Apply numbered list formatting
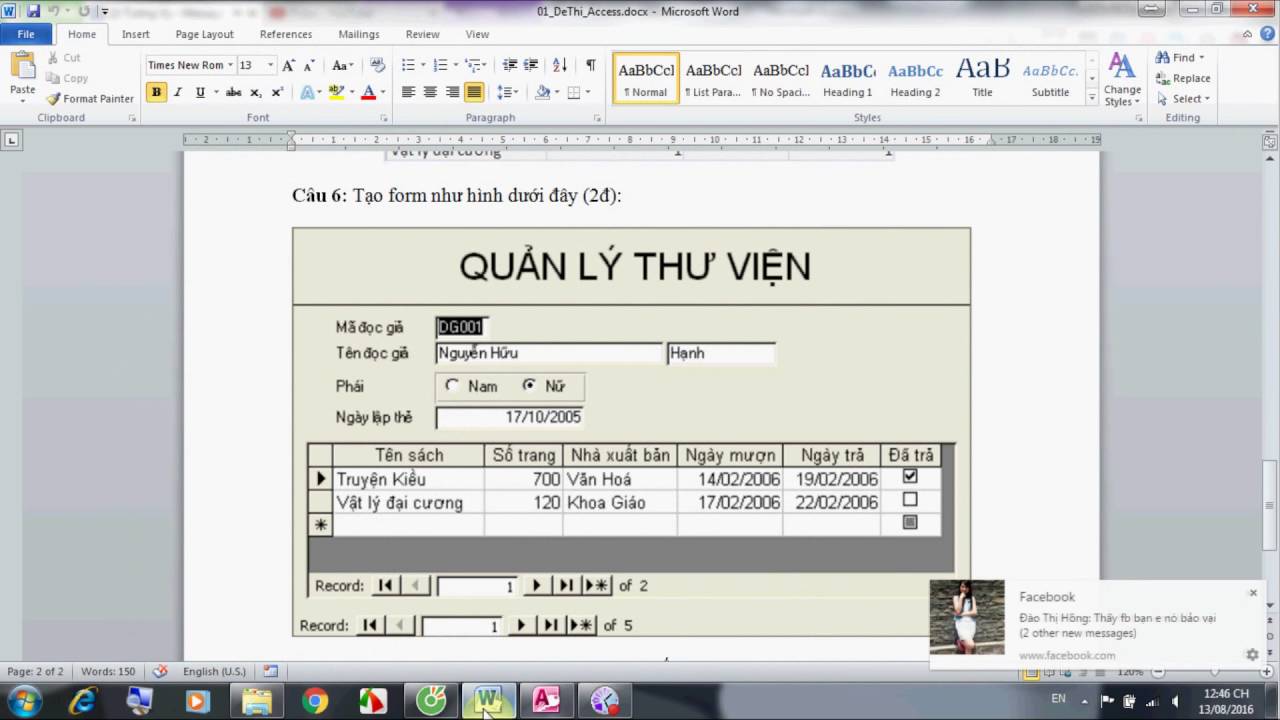1280x720 pixels. click(443, 65)
